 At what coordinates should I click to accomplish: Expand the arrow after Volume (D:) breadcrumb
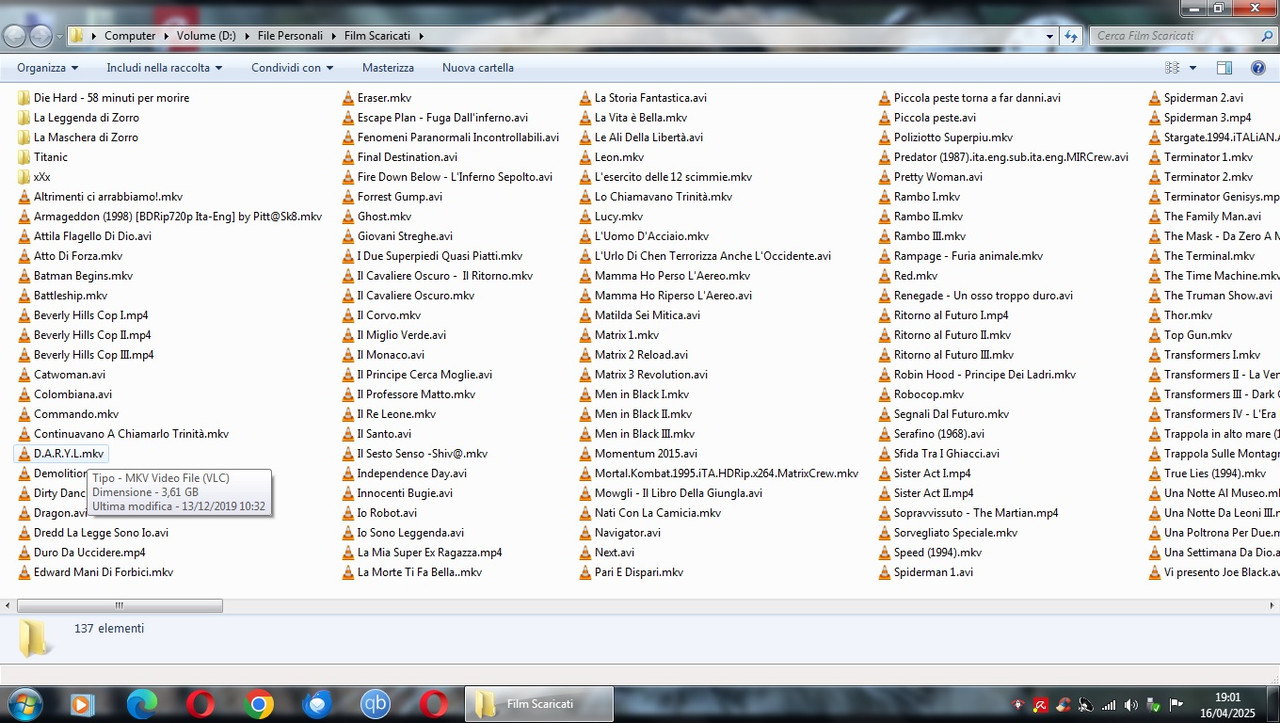pos(247,36)
